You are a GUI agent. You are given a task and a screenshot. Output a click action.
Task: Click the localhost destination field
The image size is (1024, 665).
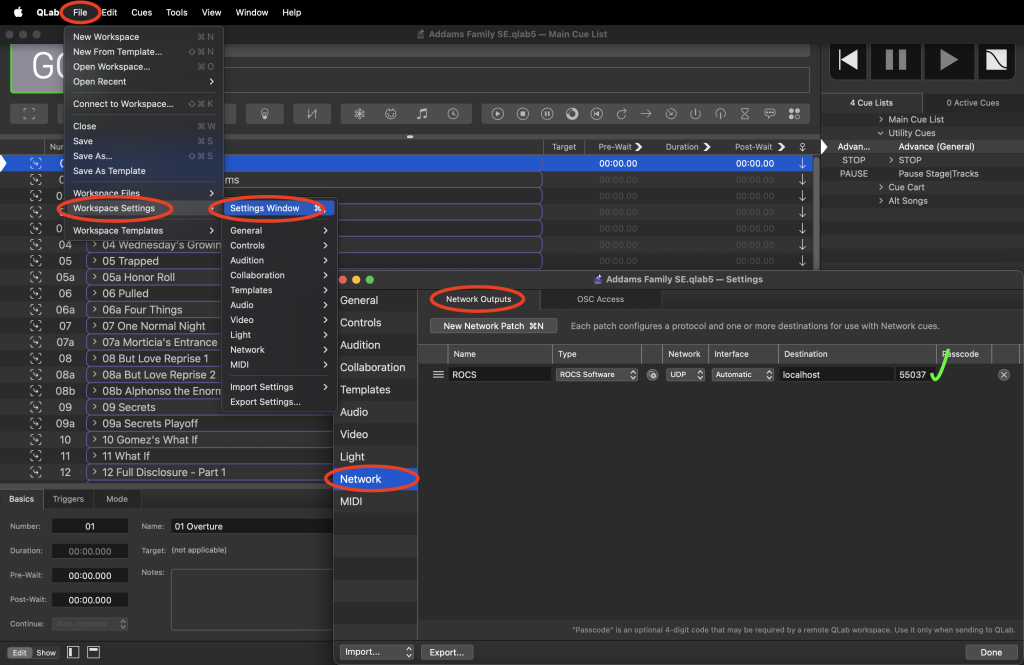pos(837,375)
